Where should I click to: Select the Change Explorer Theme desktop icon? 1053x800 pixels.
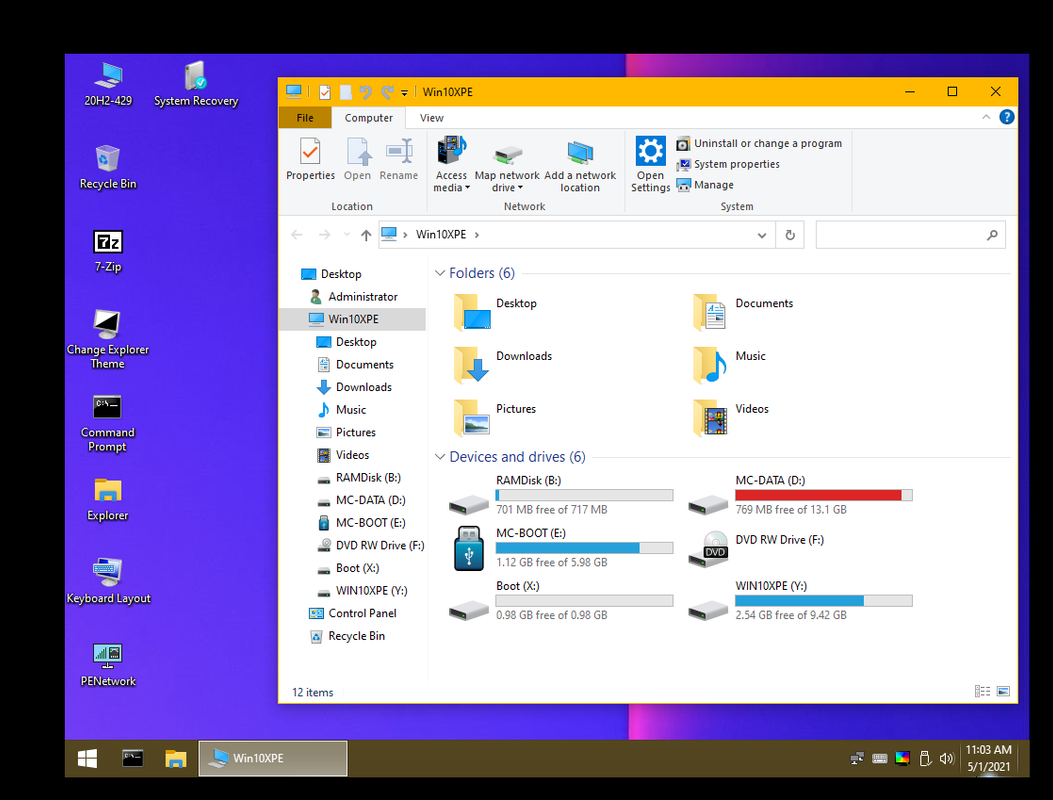107,339
